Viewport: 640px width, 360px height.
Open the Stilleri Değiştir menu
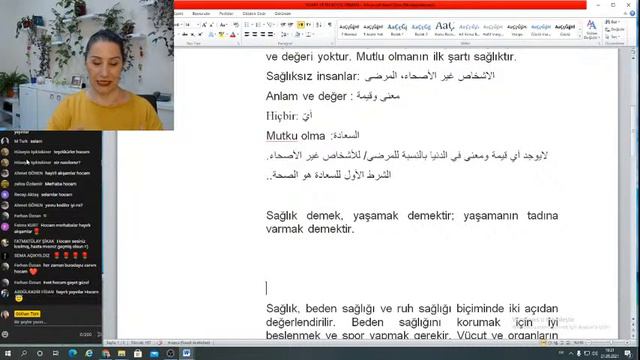(x=591, y=30)
